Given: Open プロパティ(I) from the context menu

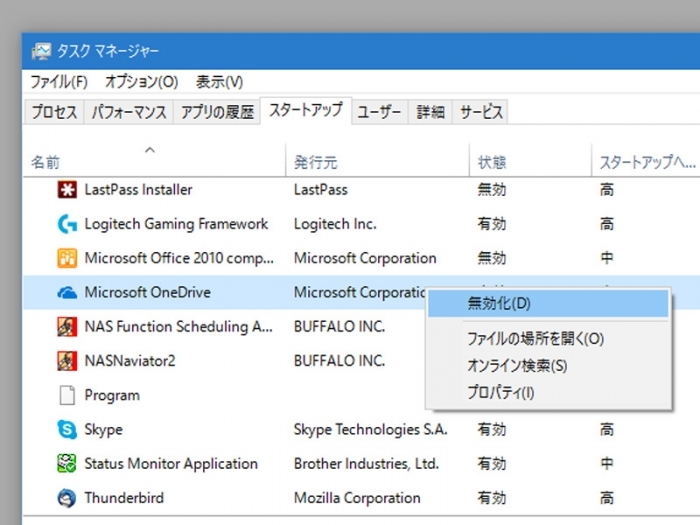Looking at the screenshot, I should (x=500, y=393).
